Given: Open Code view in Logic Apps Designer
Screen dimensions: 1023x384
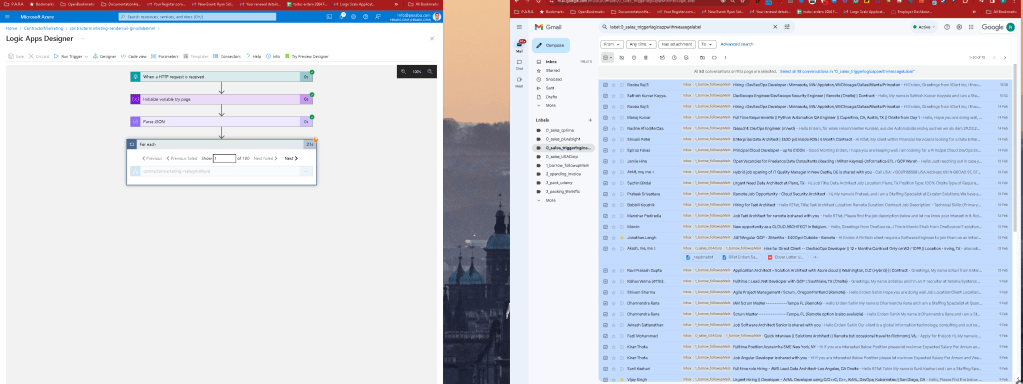Looking at the screenshot, I should 134,57.
